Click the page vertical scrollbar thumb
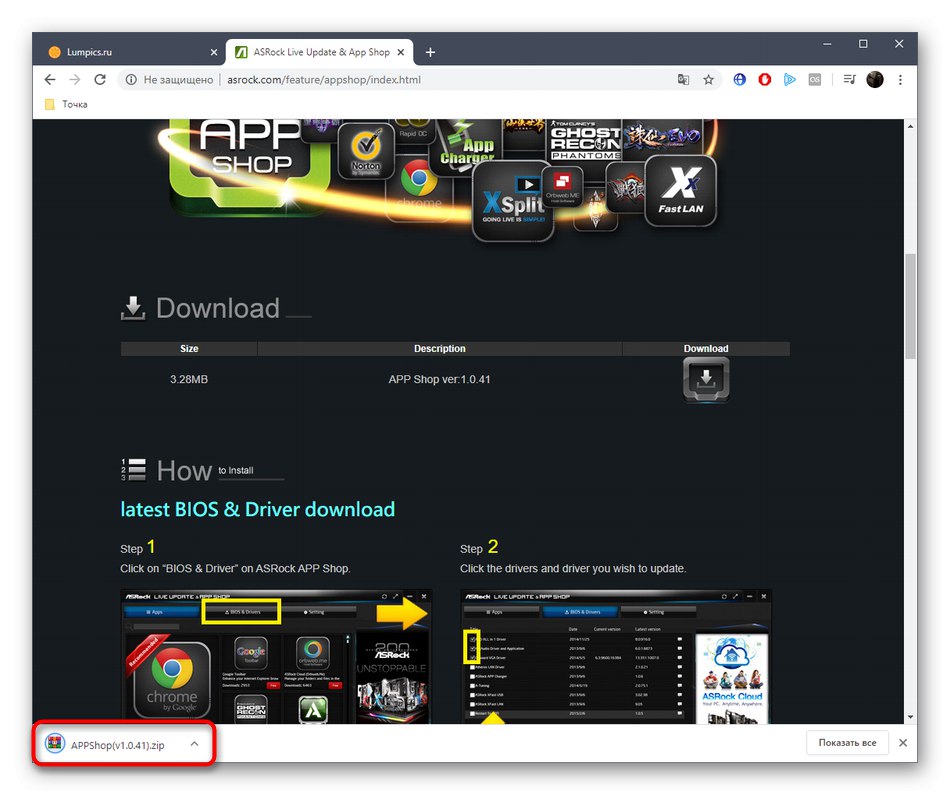 tap(910, 307)
